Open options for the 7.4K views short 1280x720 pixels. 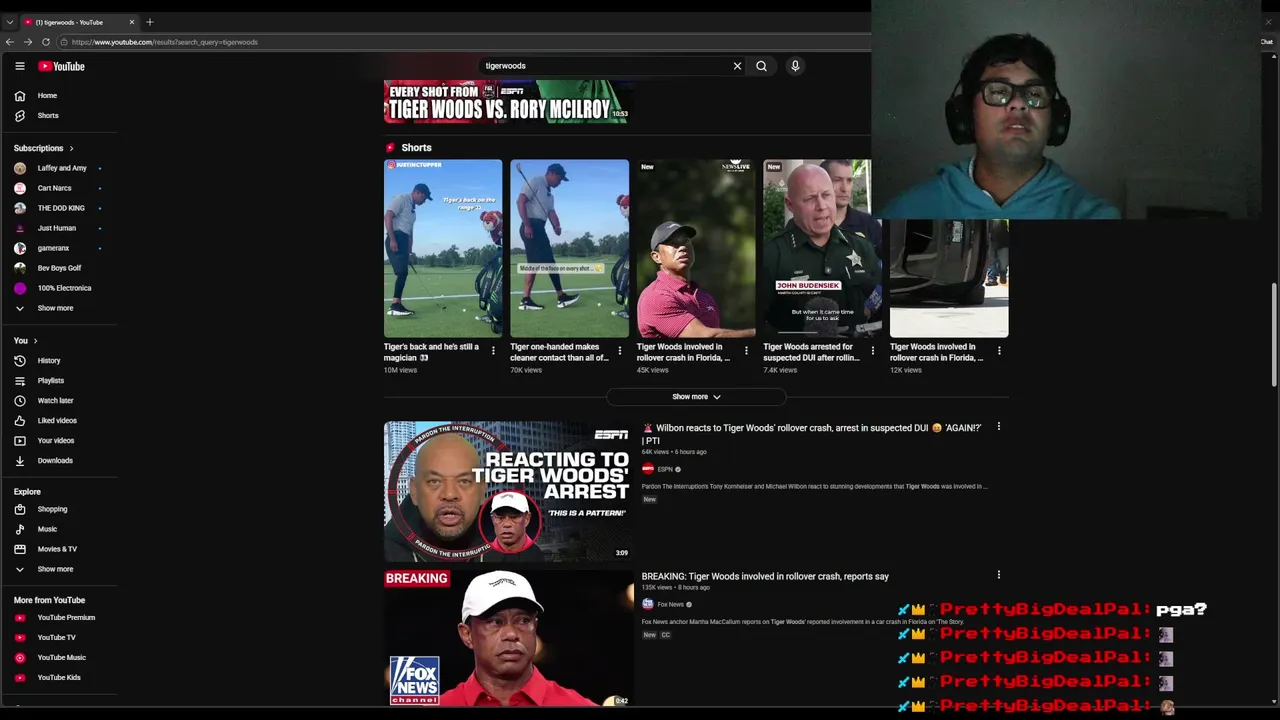click(x=872, y=351)
